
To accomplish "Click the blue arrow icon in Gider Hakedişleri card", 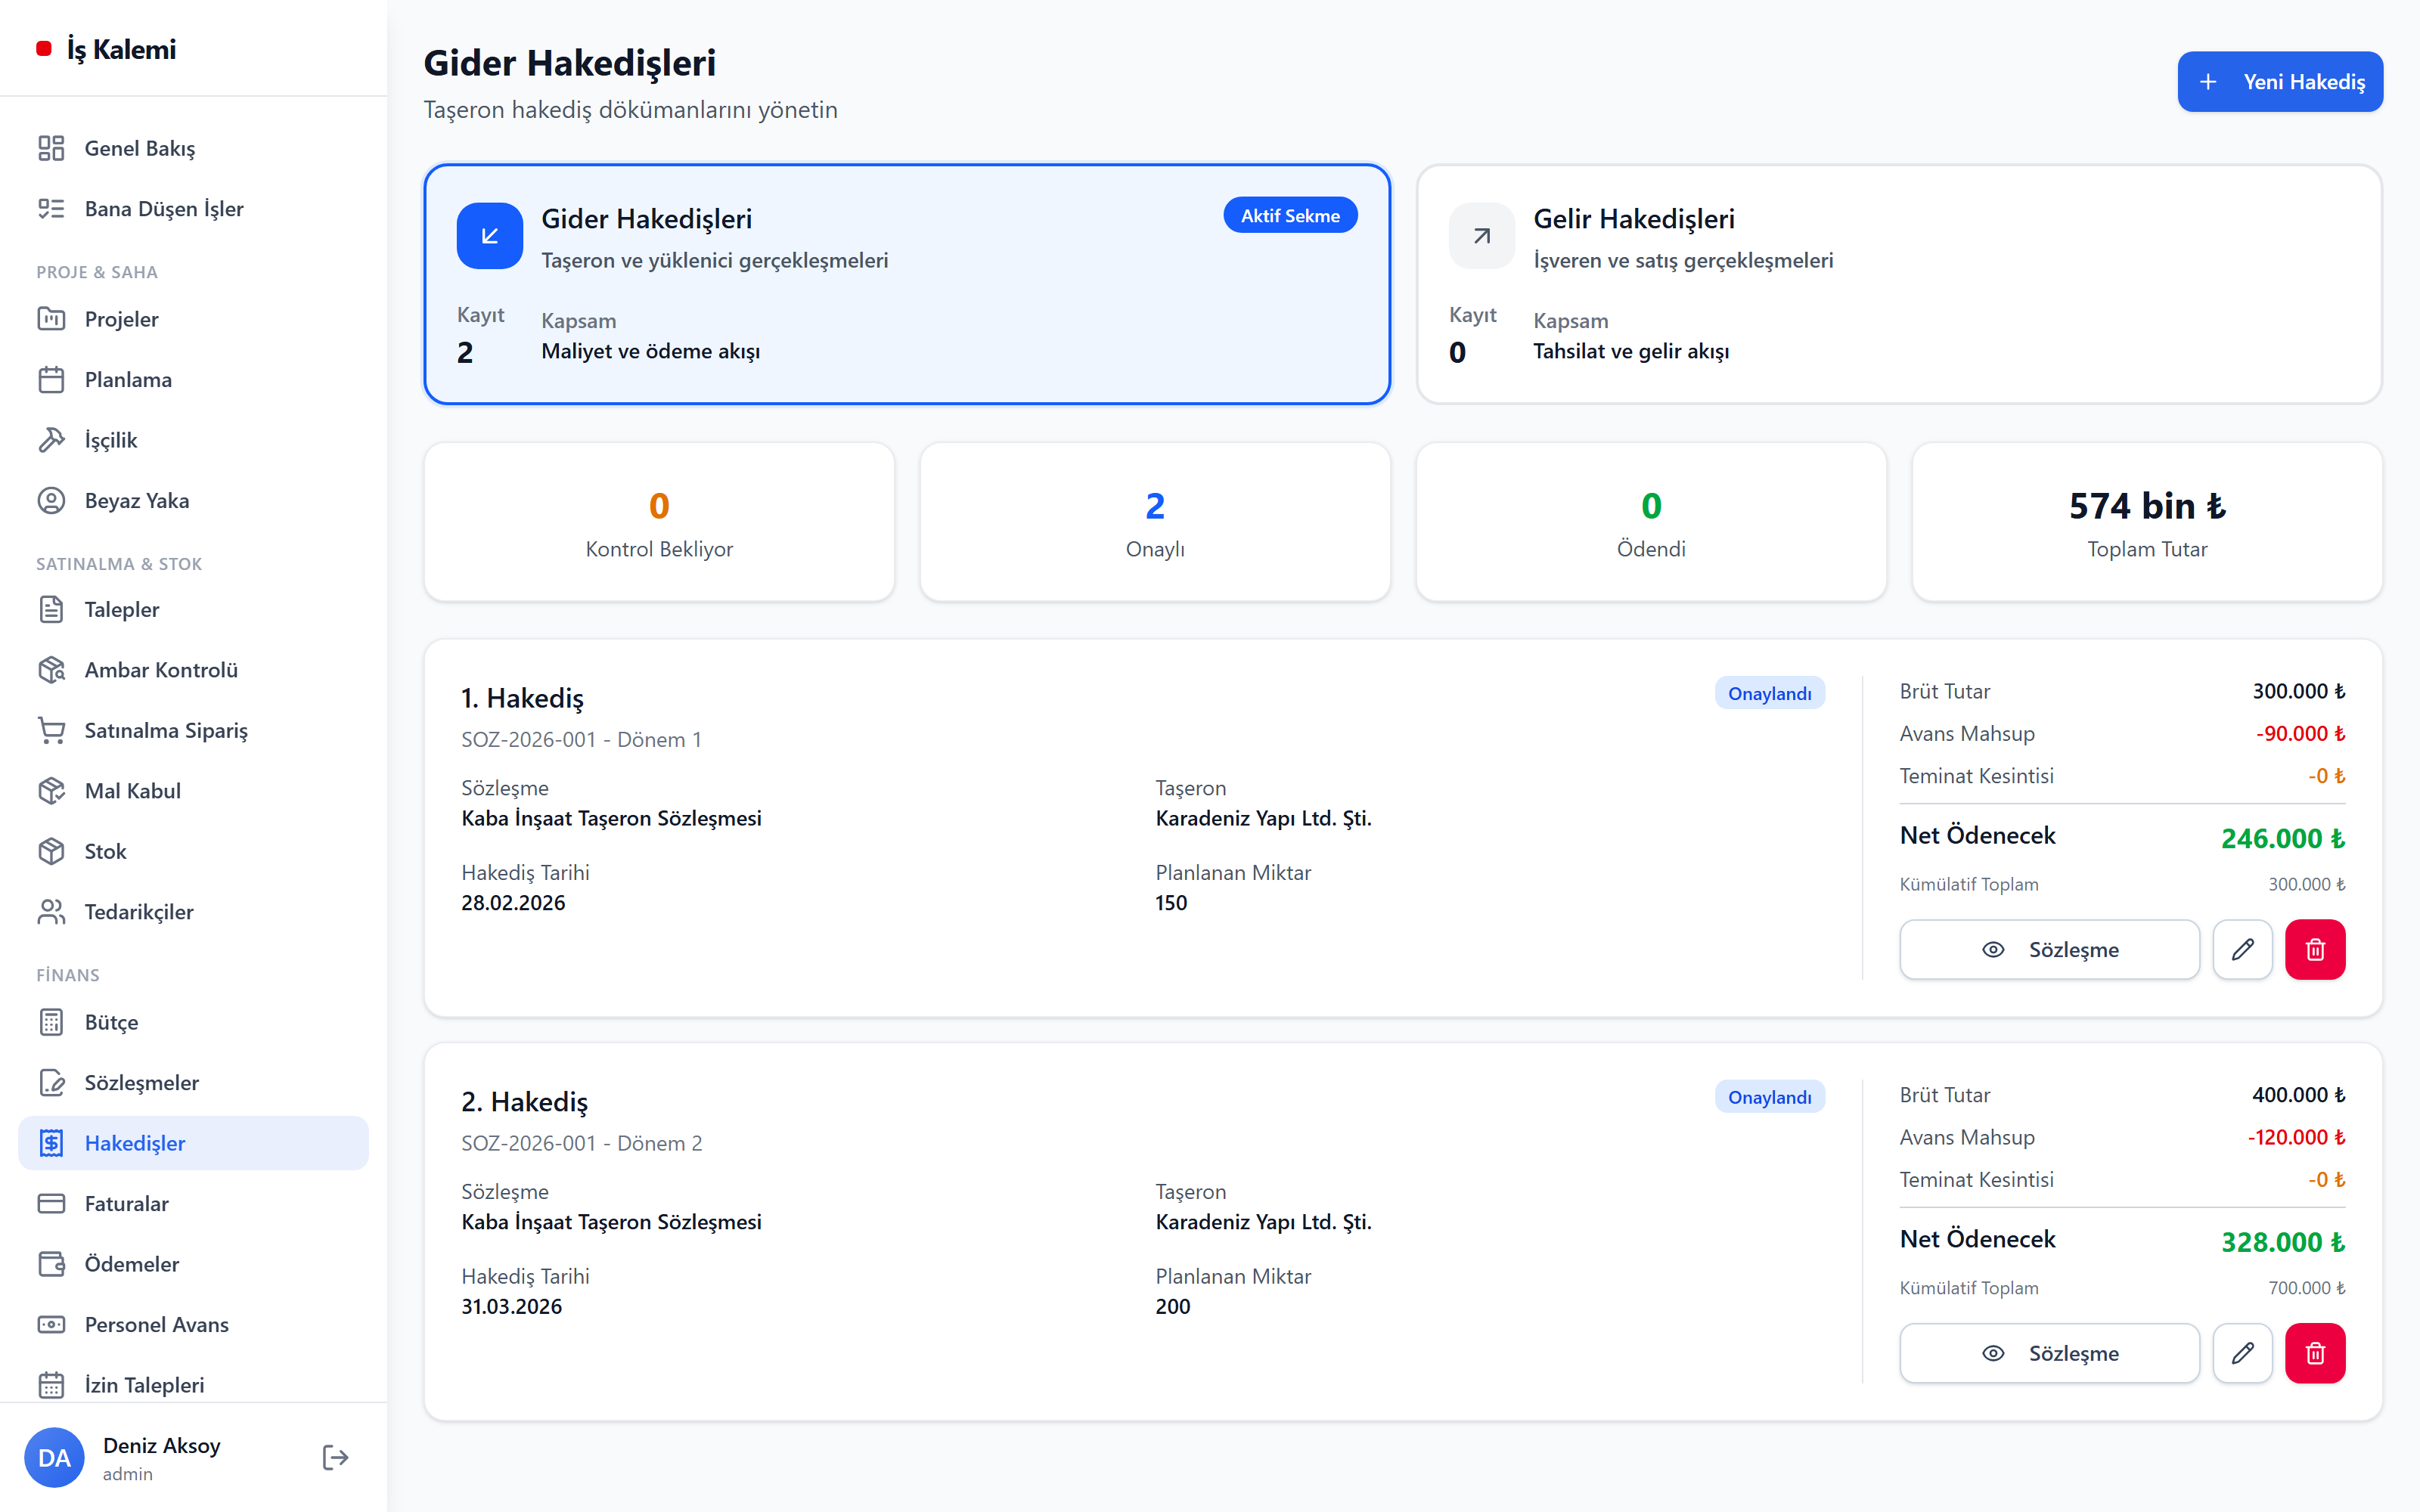I will (490, 236).
